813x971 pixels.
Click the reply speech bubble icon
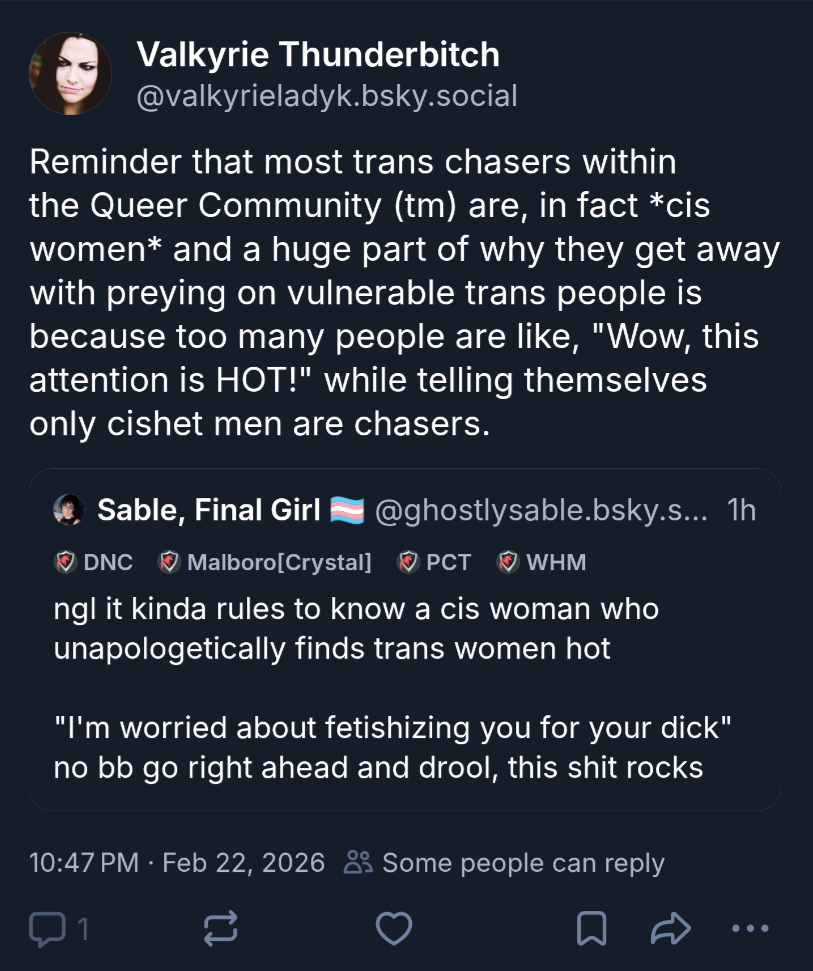click(47, 930)
